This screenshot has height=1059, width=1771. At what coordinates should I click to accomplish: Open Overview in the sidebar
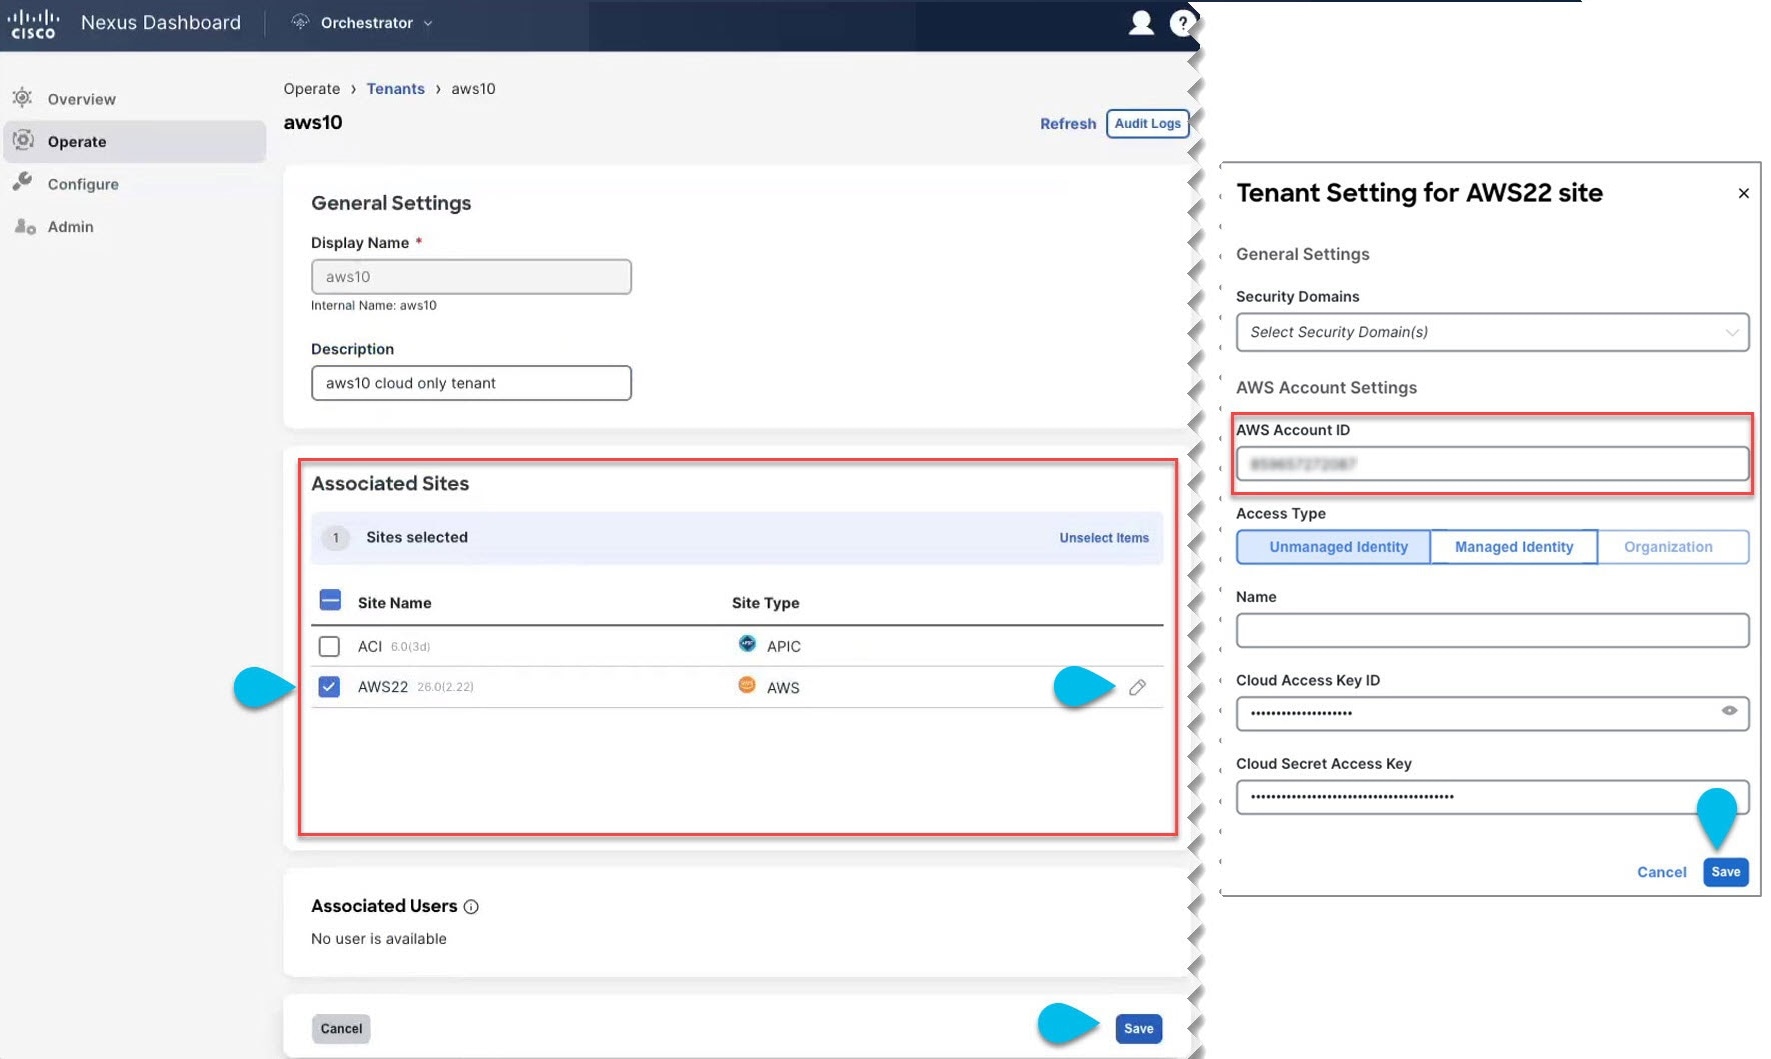[134, 99]
